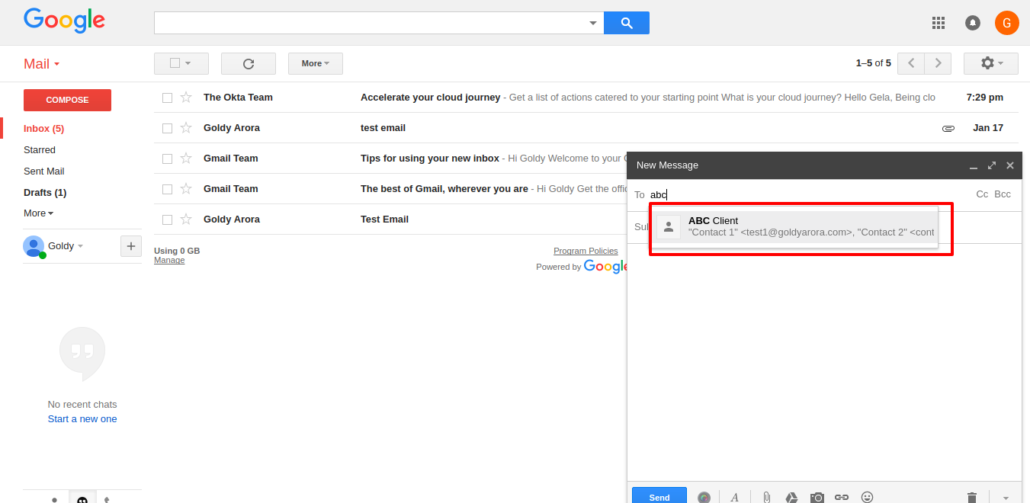The width and height of the screenshot is (1030, 503).
Task: Focus the Google search box
Action: click(371, 23)
